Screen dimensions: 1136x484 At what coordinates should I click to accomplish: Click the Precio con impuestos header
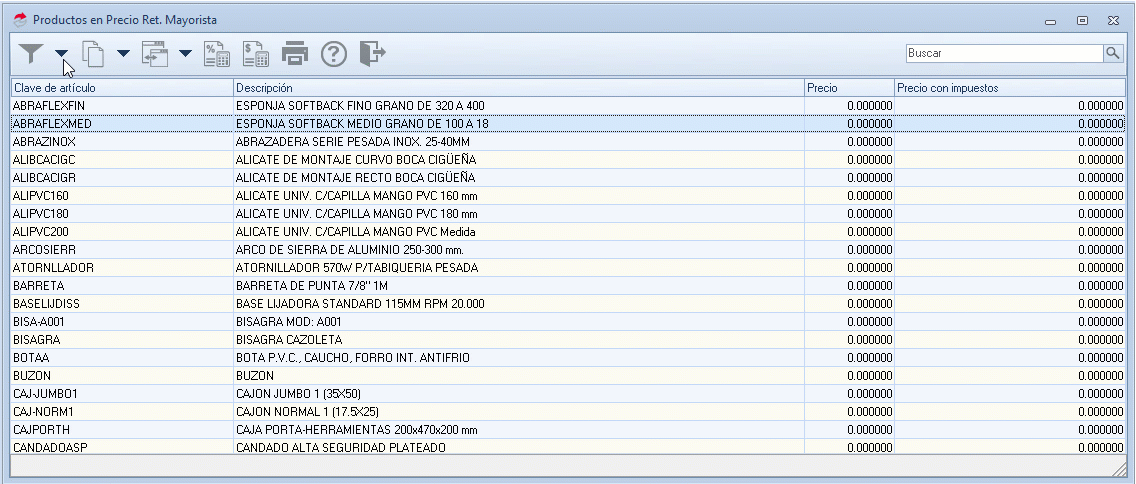click(1009, 88)
